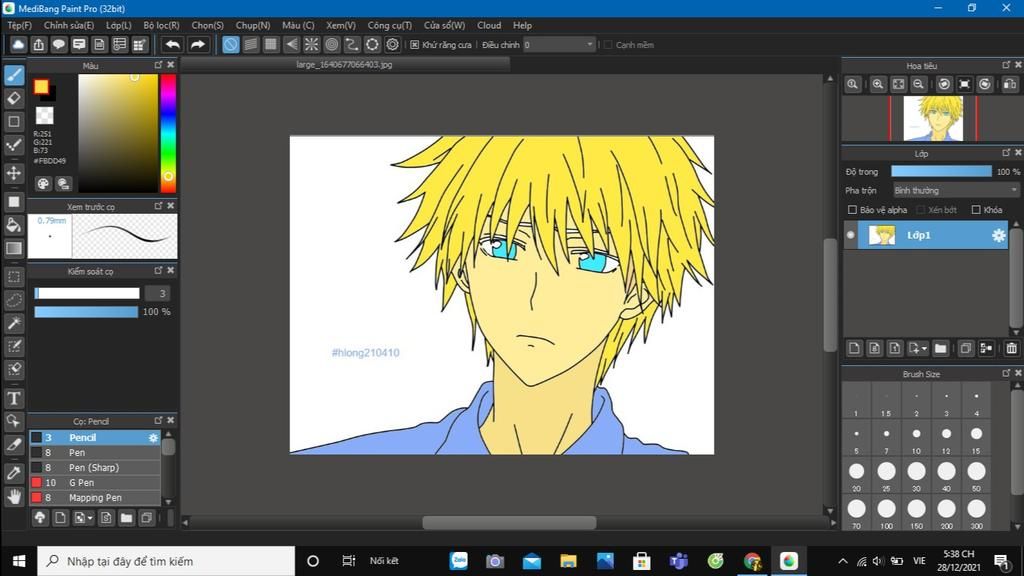Click the orange foreground color swatch

click(x=41, y=86)
